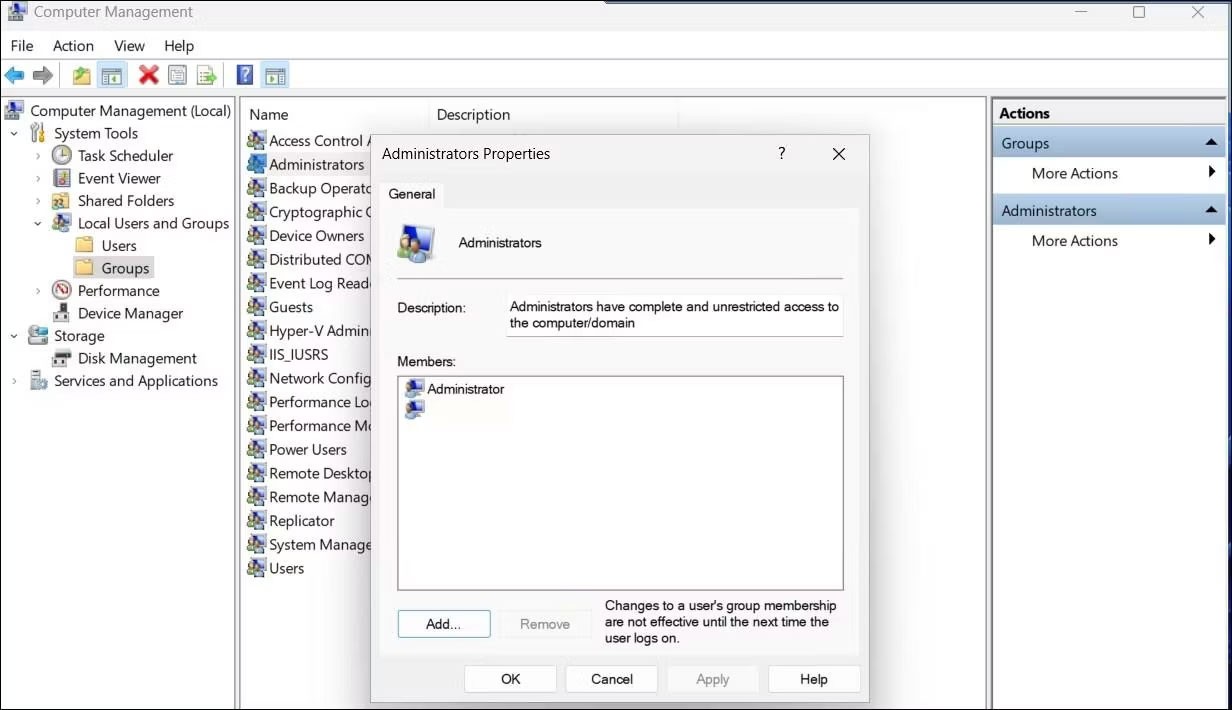Click the blue Help toolbar icon

click(x=245, y=75)
